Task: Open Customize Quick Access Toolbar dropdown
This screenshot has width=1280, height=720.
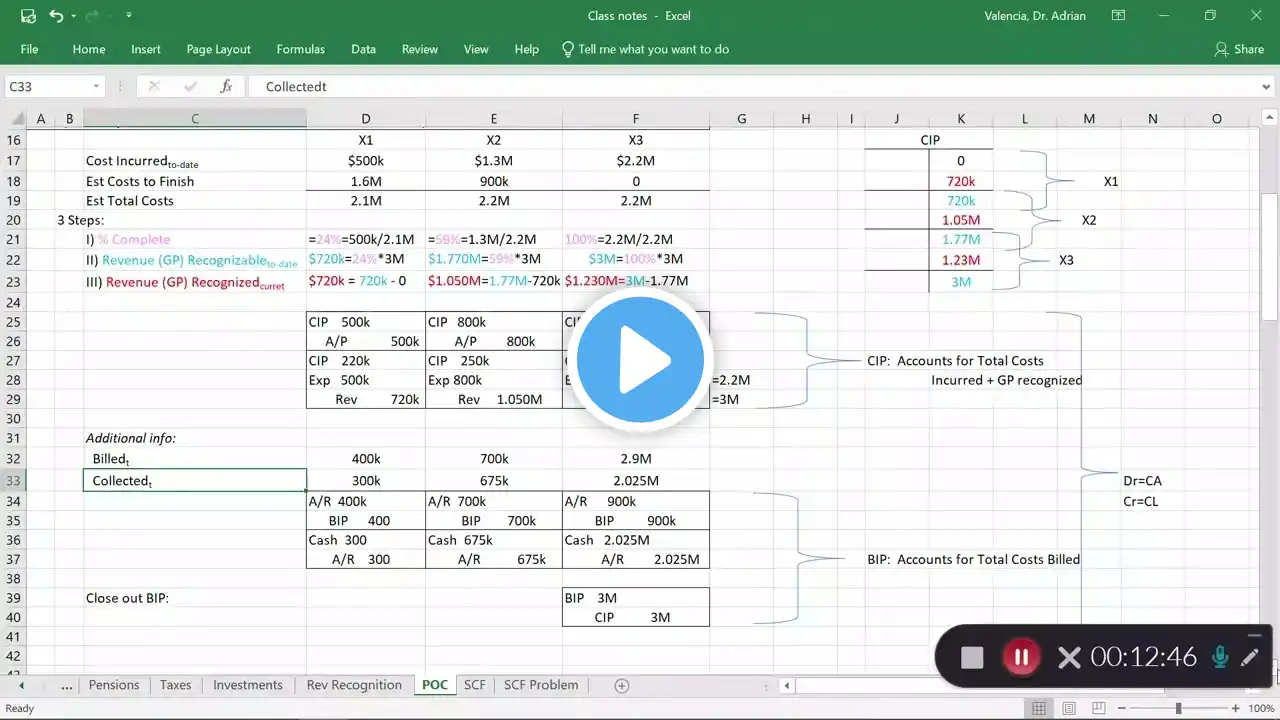Action: (130, 16)
